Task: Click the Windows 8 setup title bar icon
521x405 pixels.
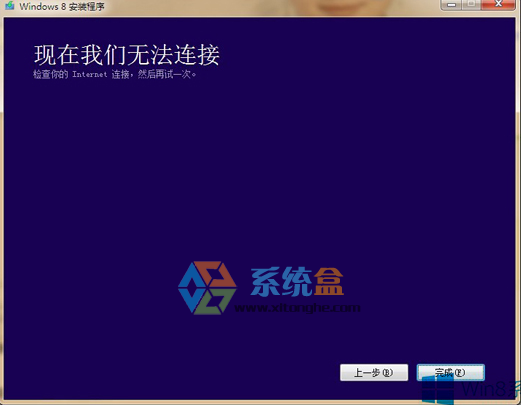Action: click(x=10, y=6)
